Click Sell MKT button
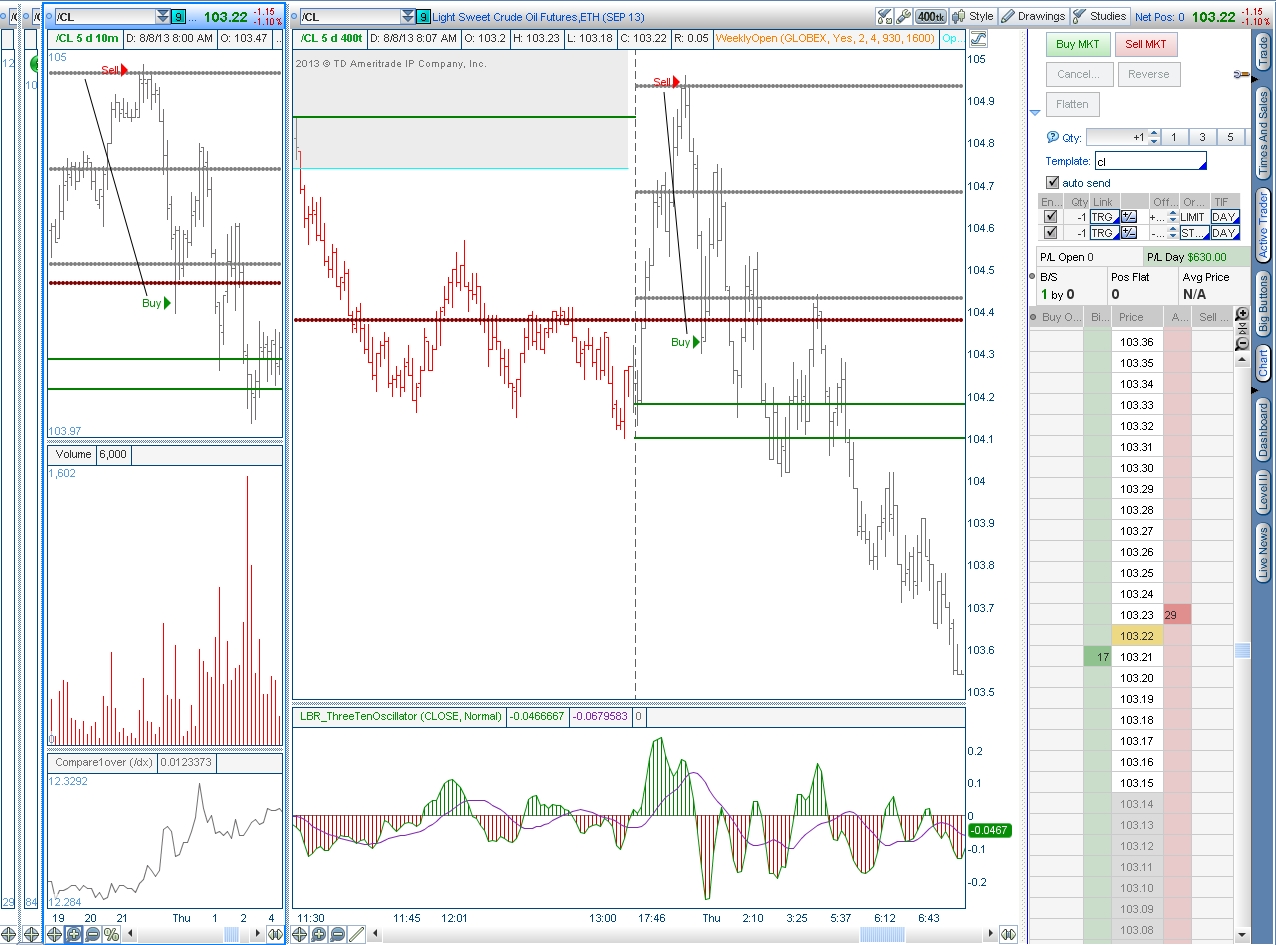 [x=1147, y=44]
